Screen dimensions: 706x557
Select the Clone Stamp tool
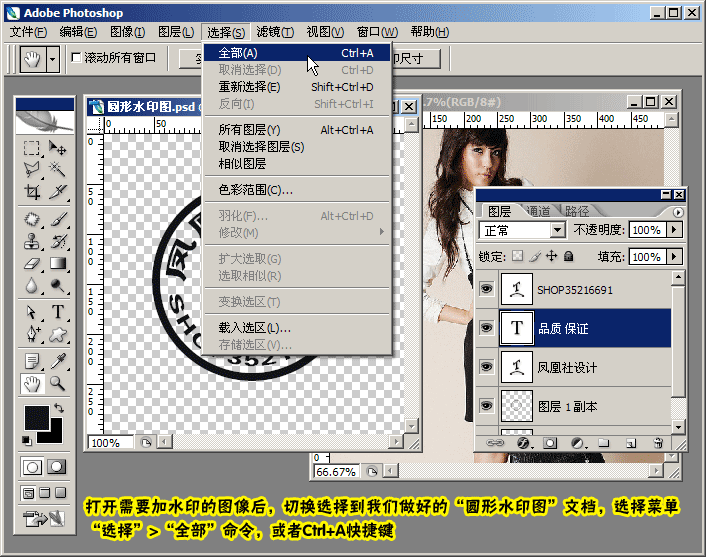32,241
